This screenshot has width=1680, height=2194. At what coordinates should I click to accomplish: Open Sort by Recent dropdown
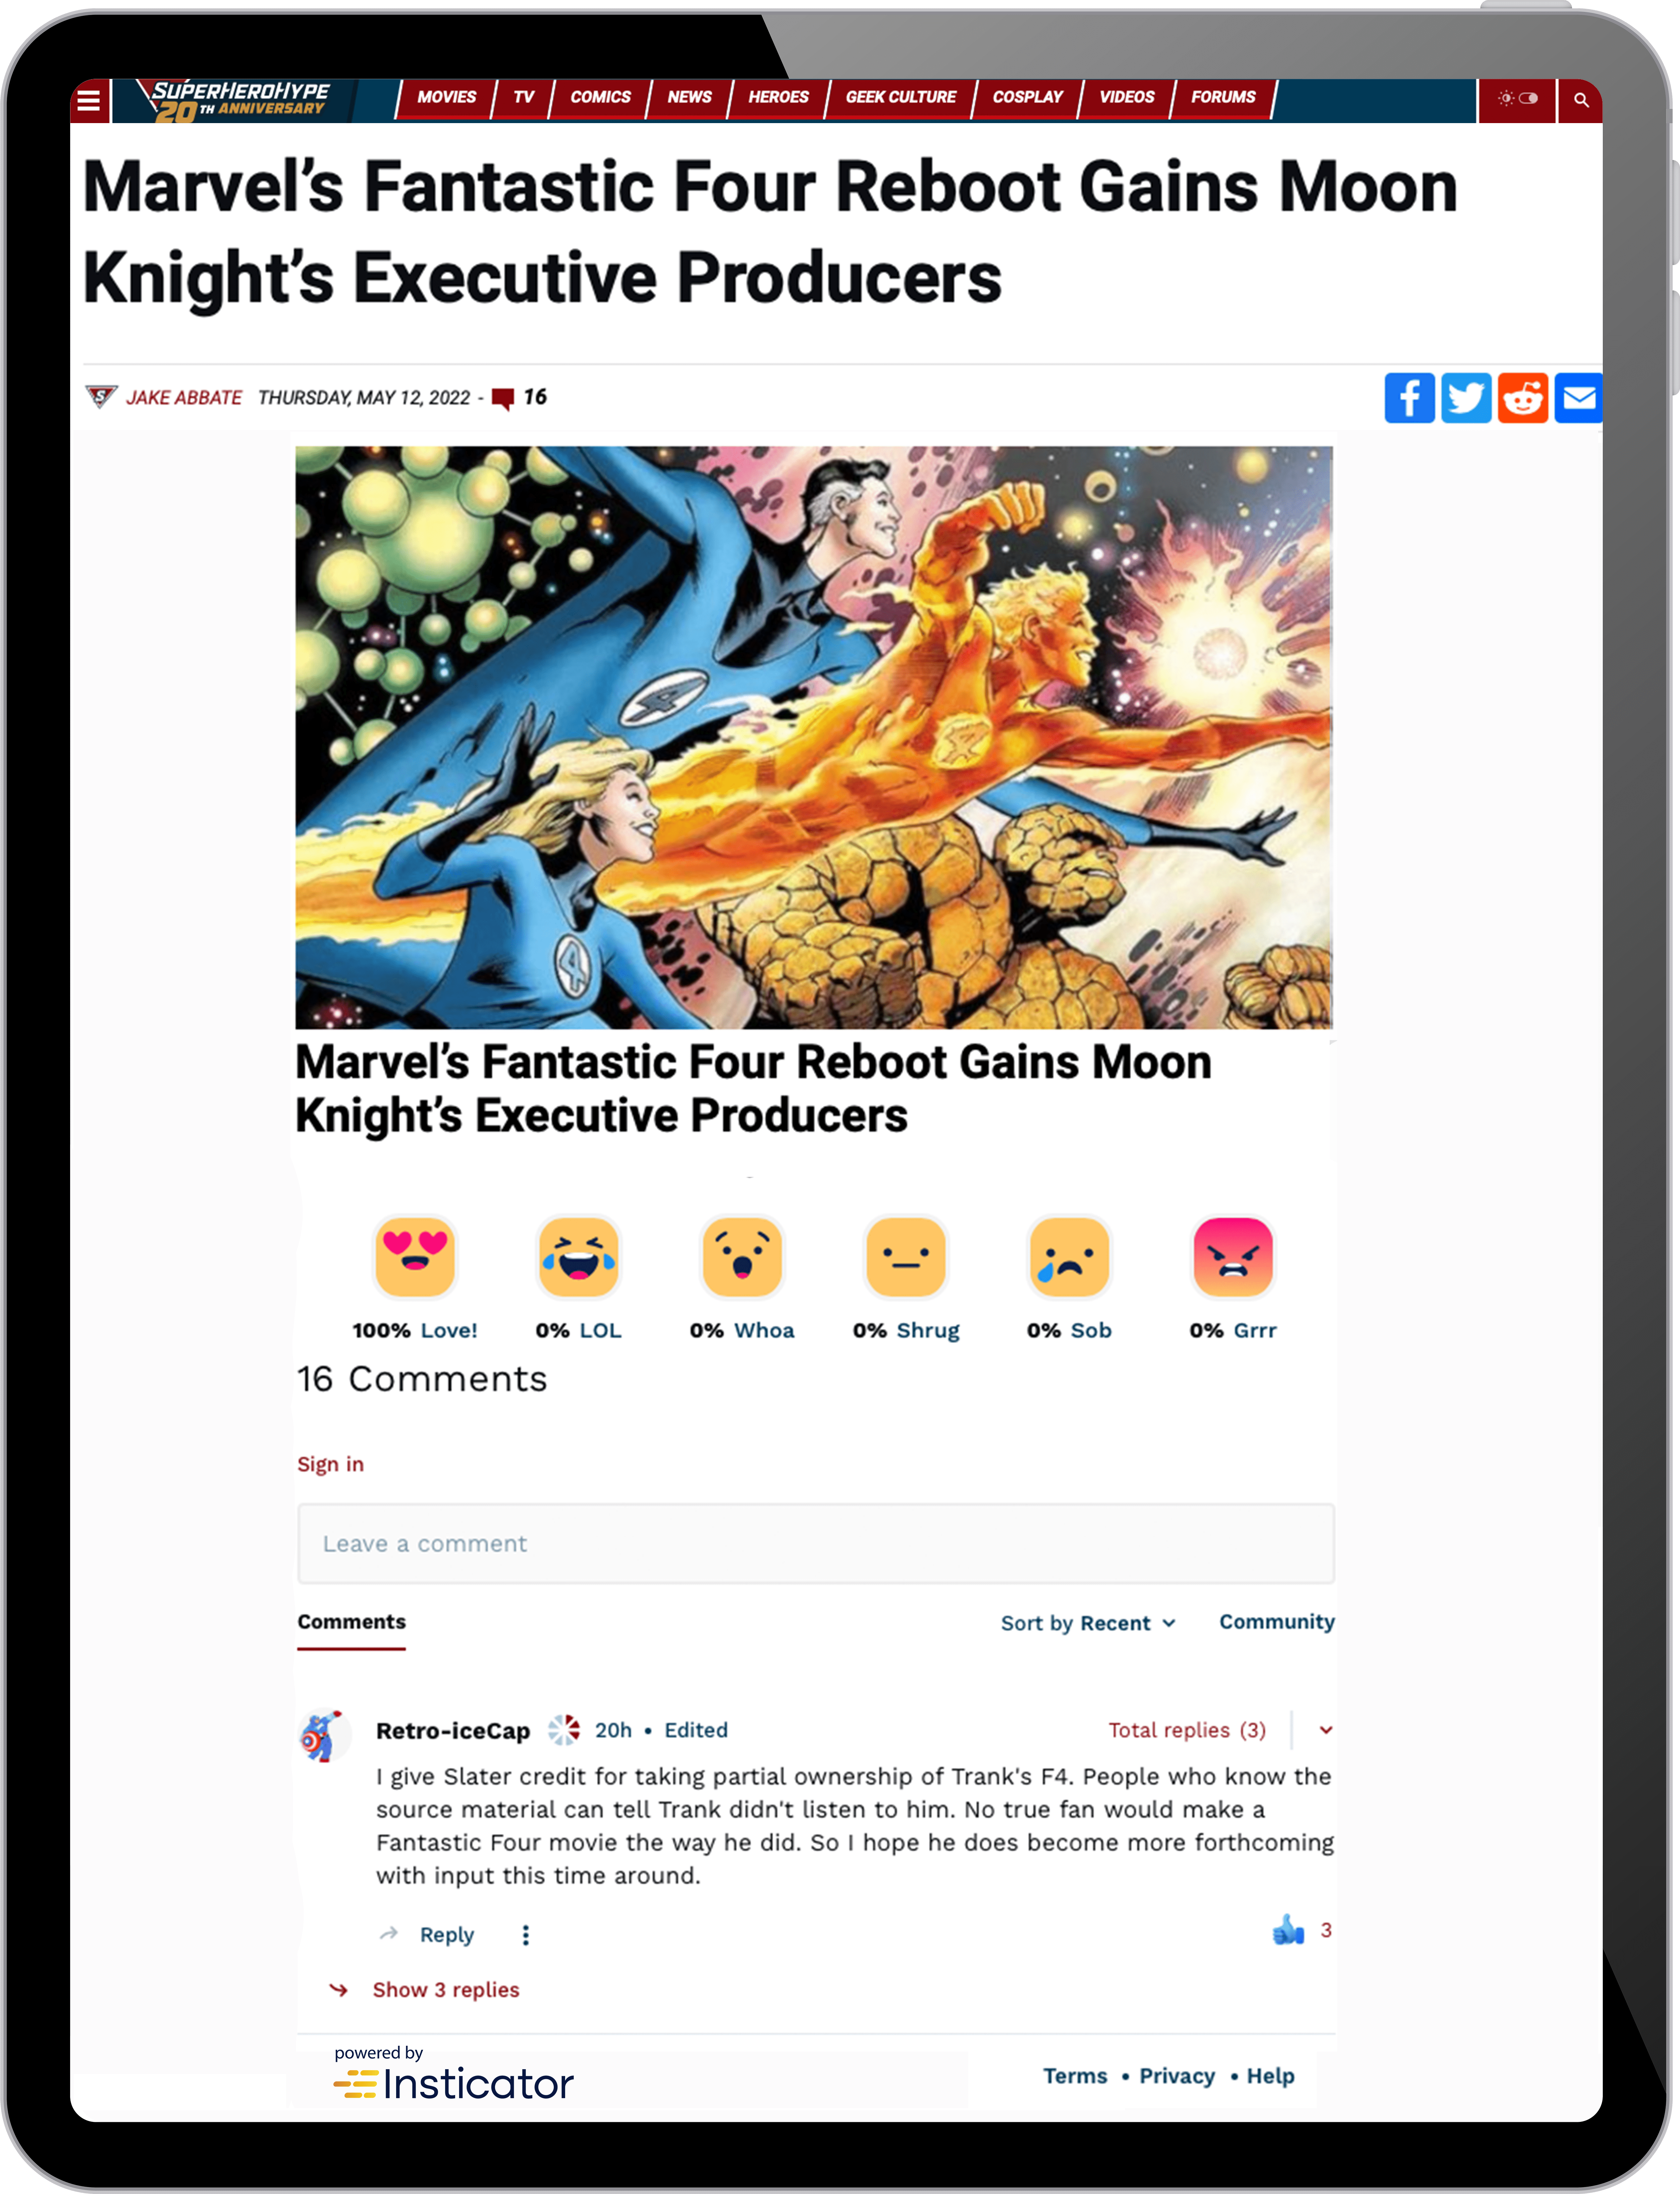(1088, 1623)
